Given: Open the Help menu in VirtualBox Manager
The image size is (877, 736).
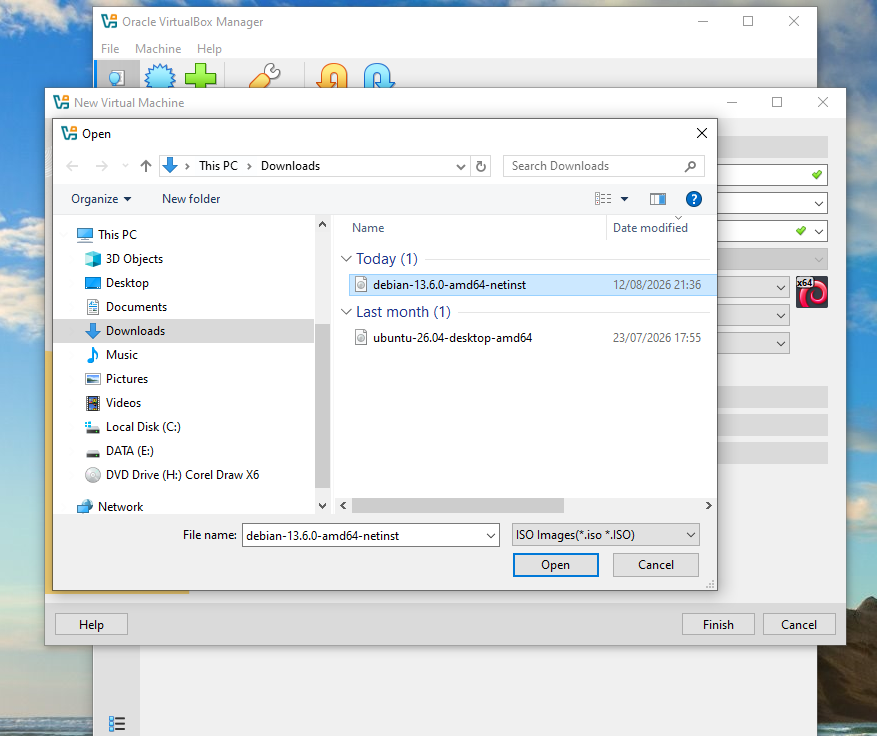Looking at the screenshot, I should coord(209,49).
